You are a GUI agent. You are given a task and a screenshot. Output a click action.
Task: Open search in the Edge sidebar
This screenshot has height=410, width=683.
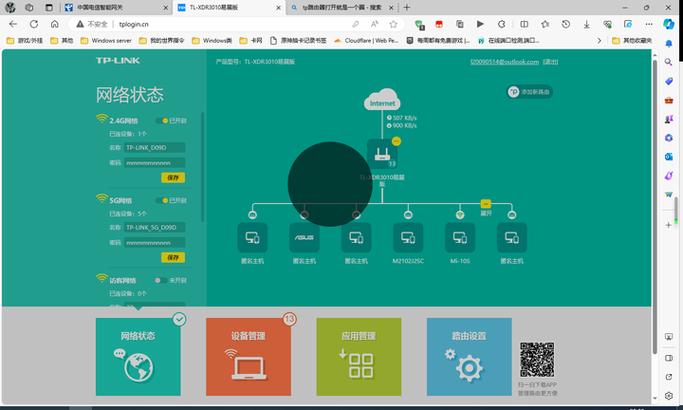(669, 62)
